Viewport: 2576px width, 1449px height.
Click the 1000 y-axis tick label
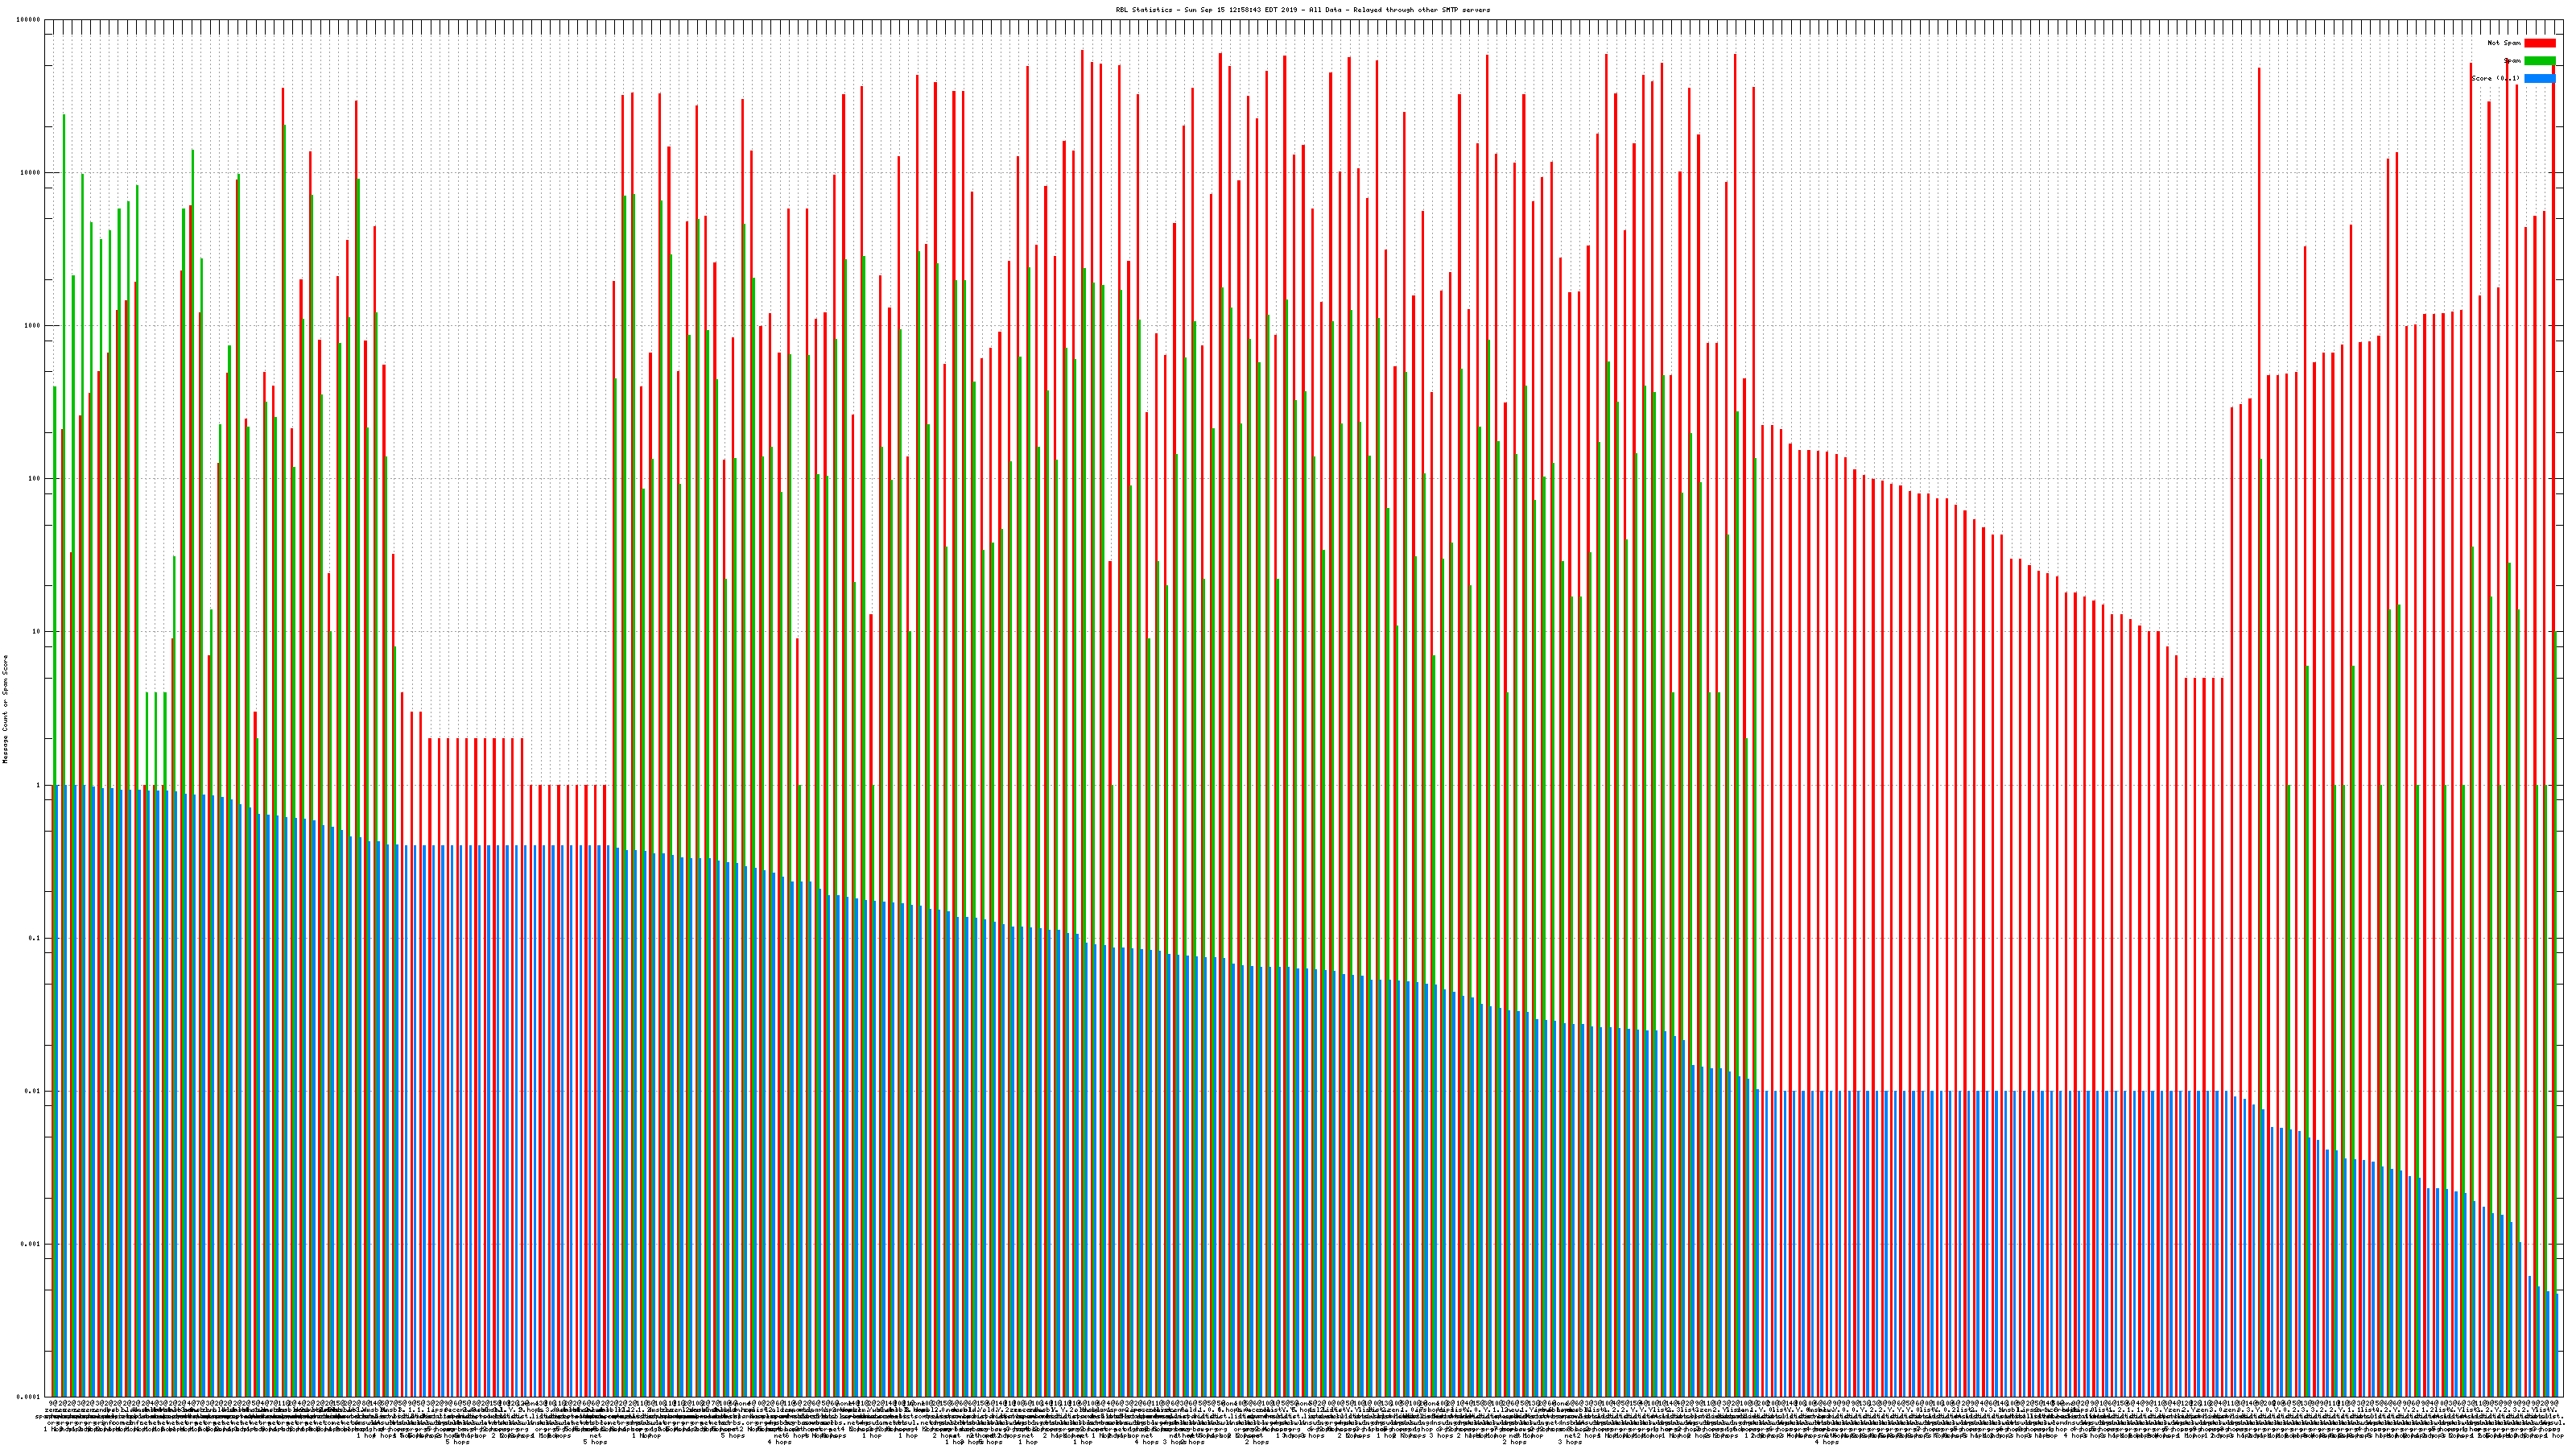(x=32, y=326)
